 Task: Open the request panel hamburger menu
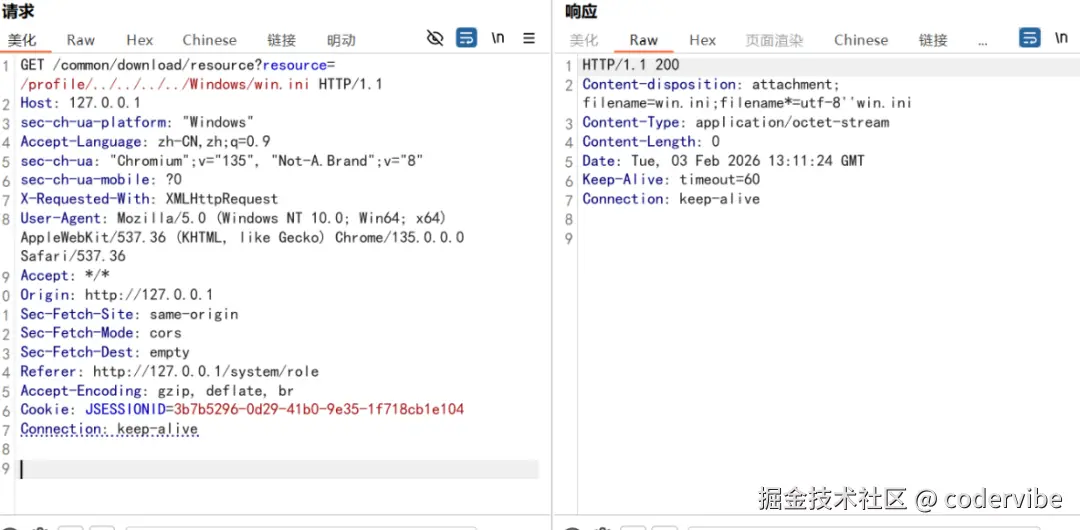point(529,38)
